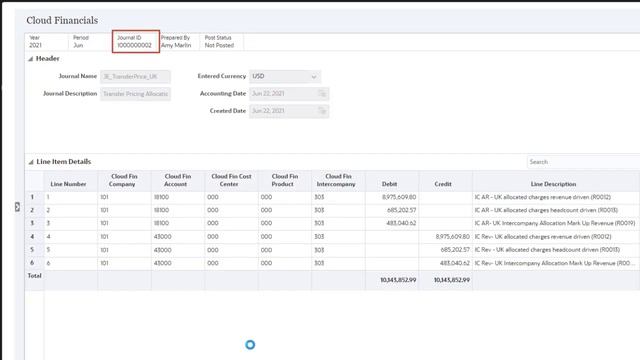Screen dimensions: 640x360
Task: Click intercompany cell 303 in line 2
Action: coord(338,210)
